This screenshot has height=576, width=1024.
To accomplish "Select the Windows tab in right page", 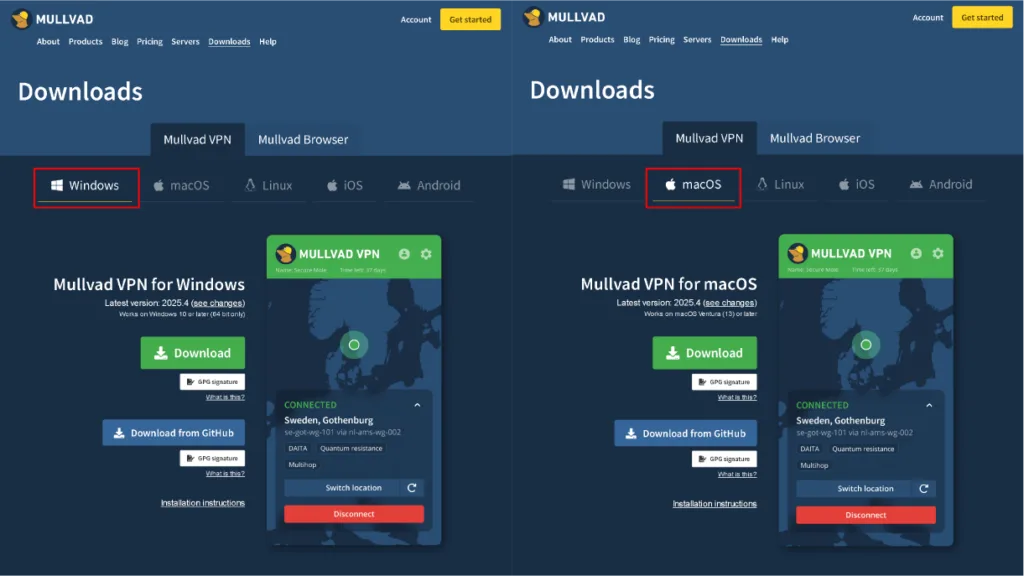I will coord(597,185).
